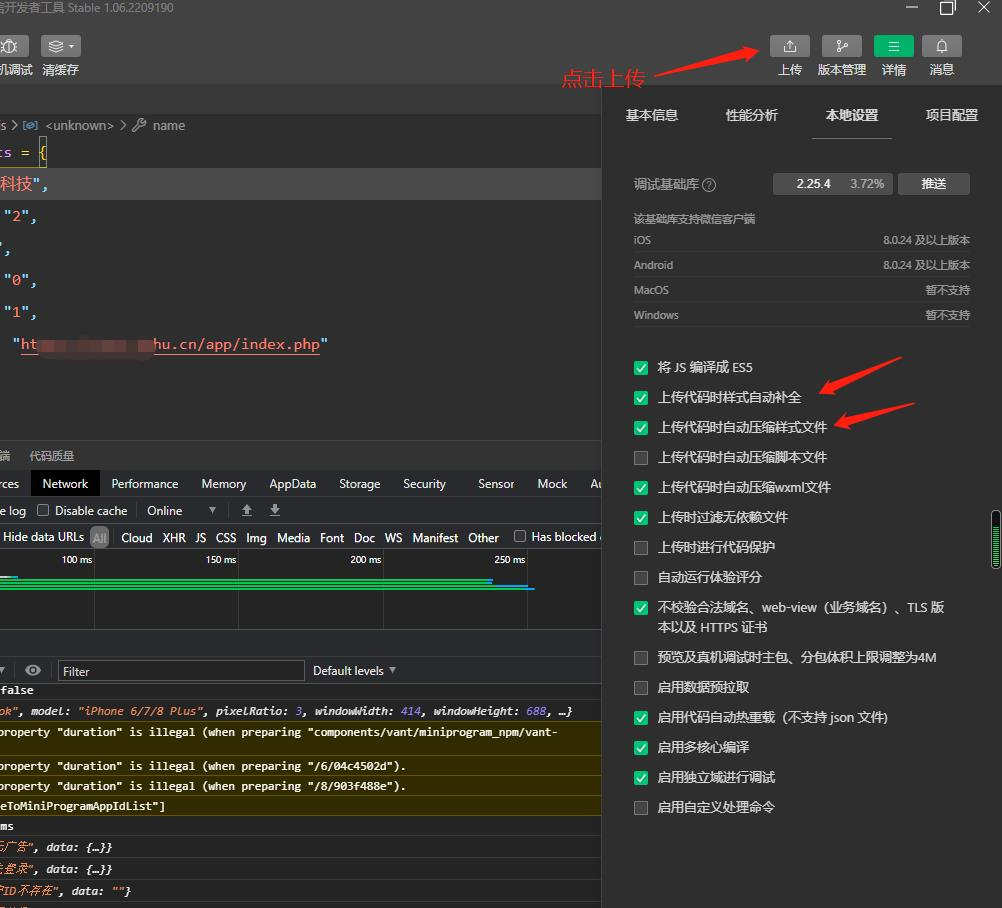Open the Online throttling dropdown
This screenshot has width=1002, height=908.
coord(181,510)
